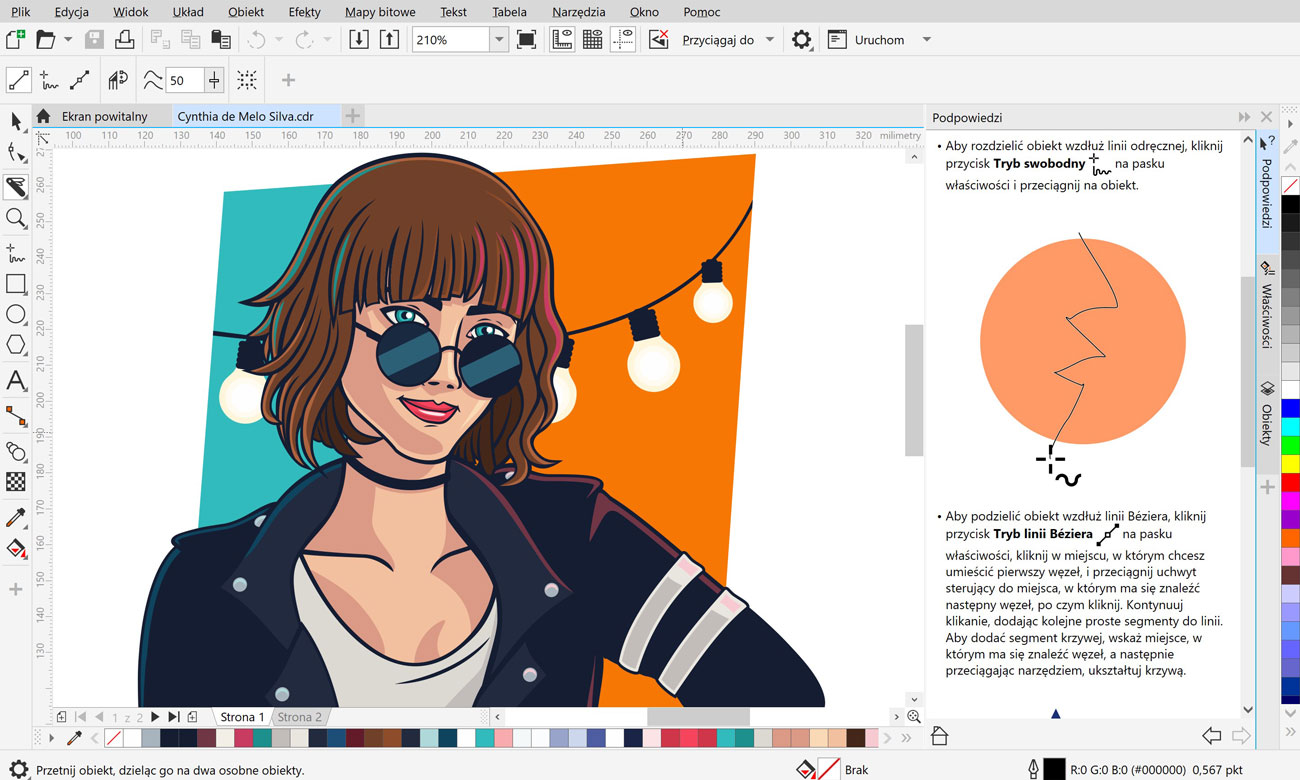Enable Bézier knife mode

click(x=80, y=80)
